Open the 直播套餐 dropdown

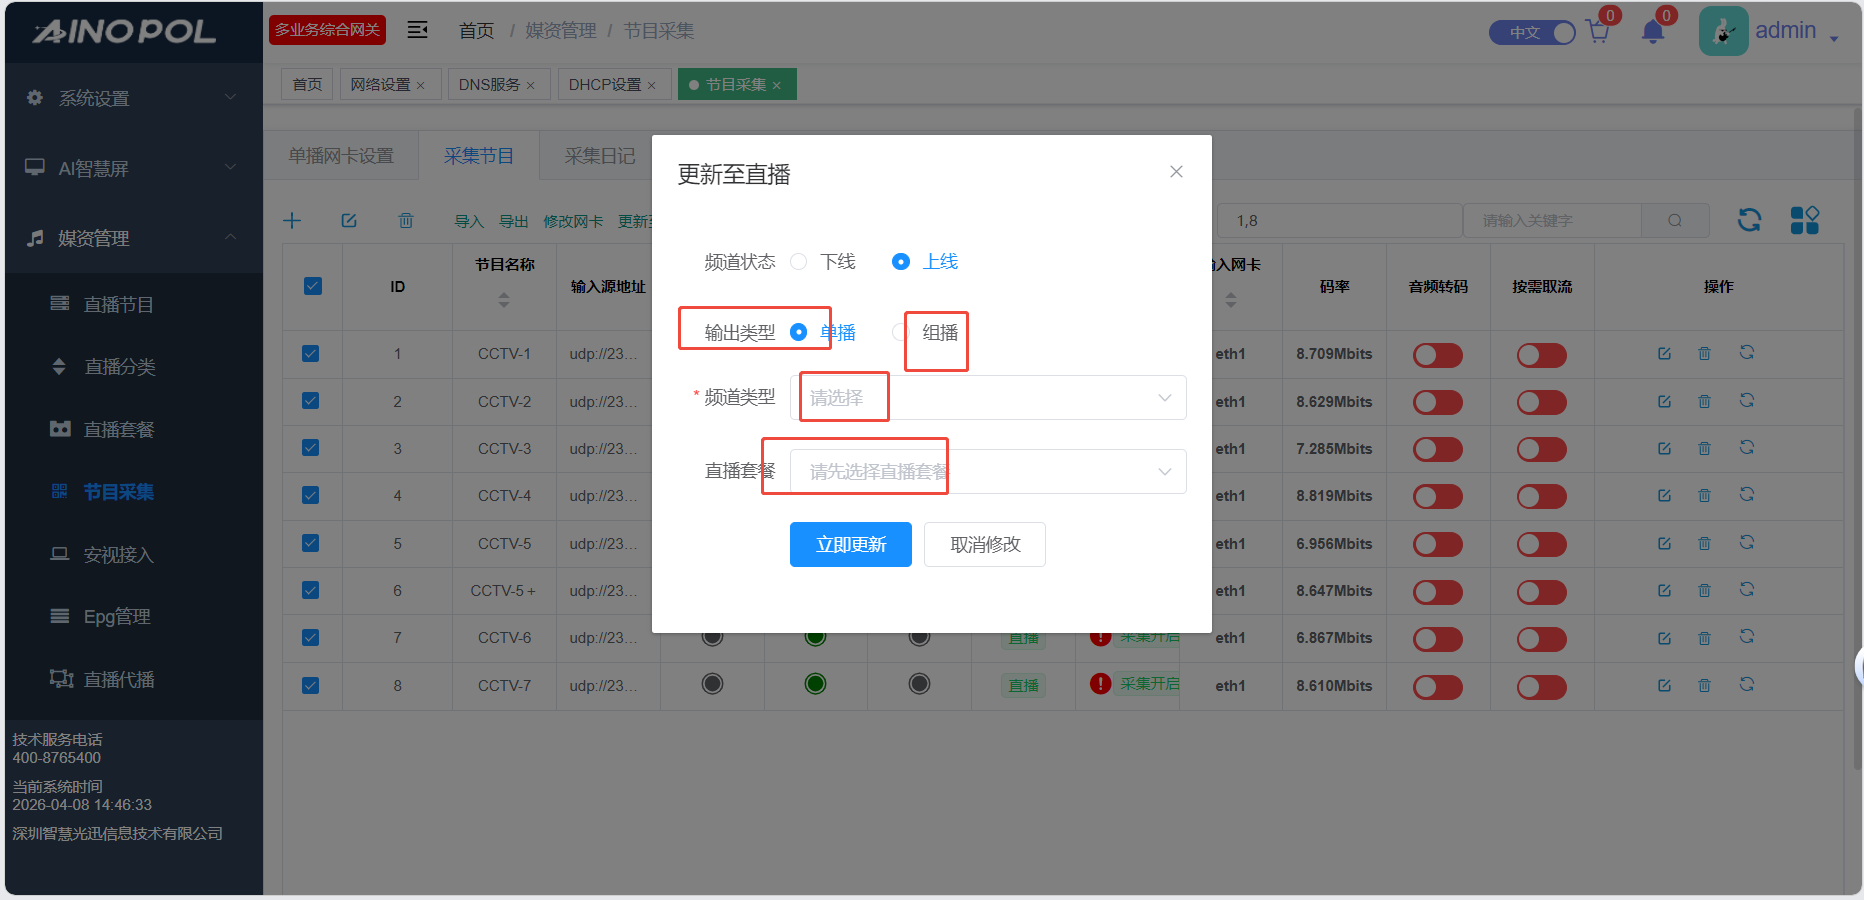988,472
